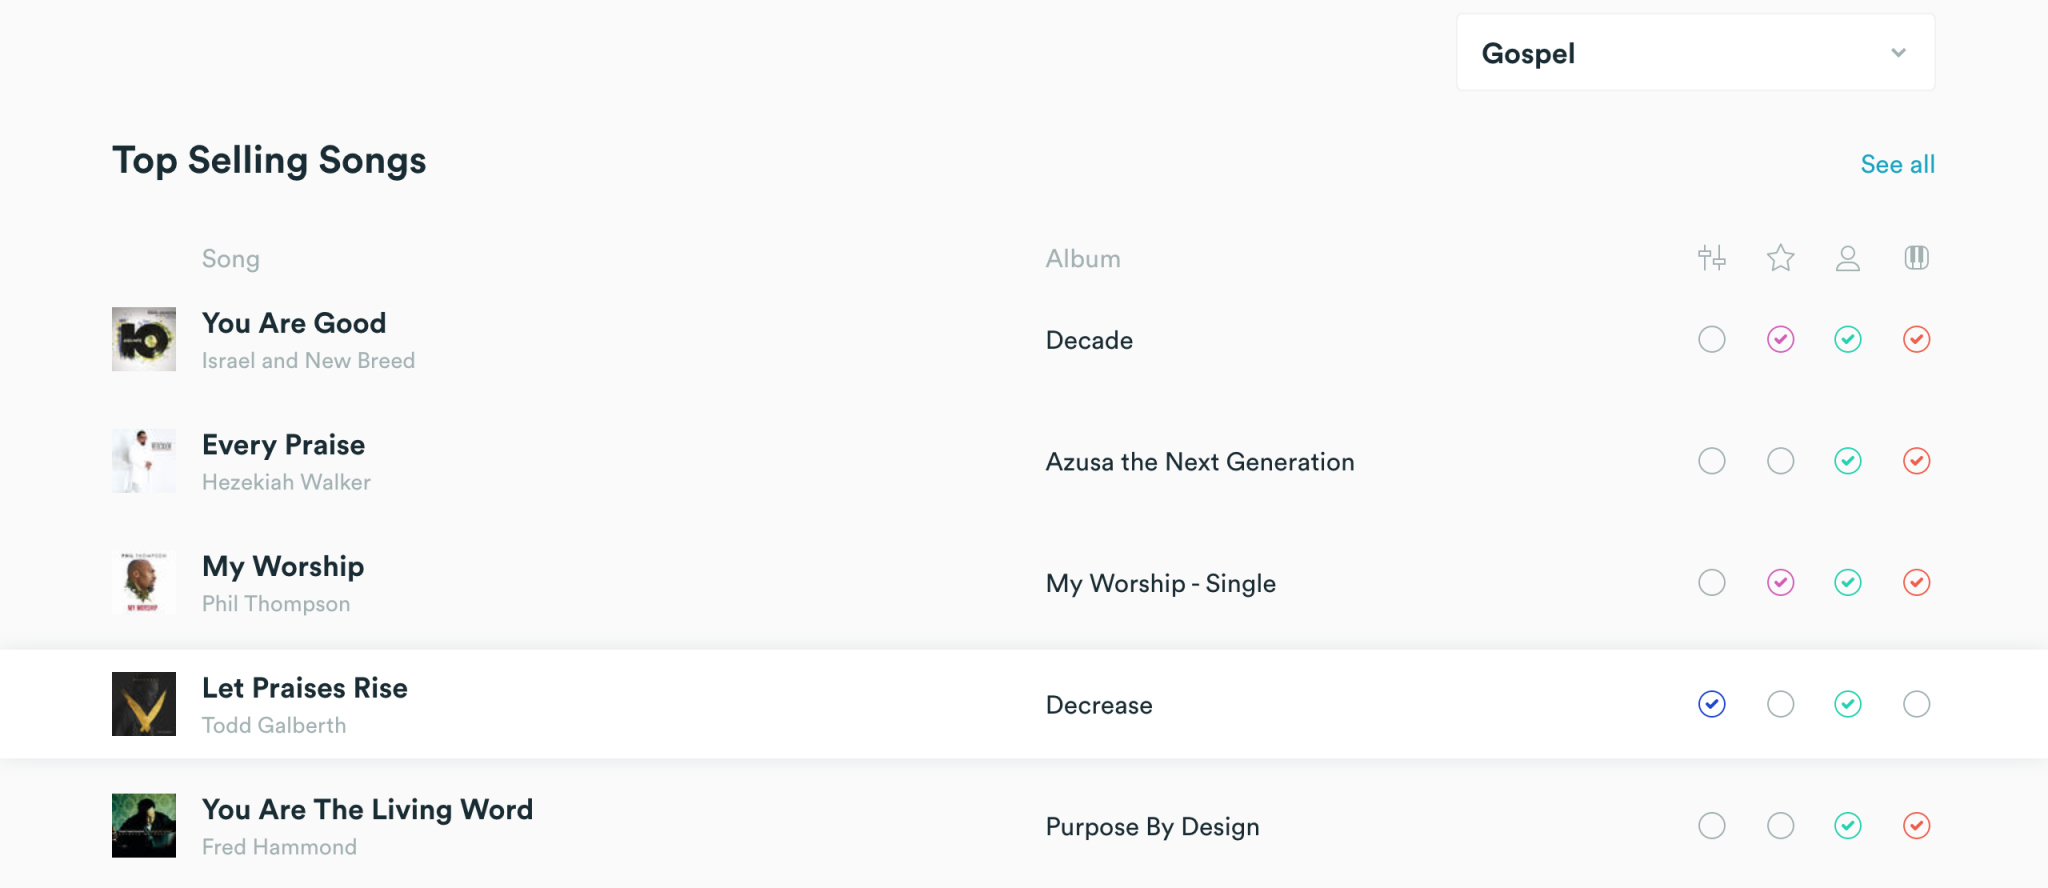Click the mixer sliders column header icon
The width and height of the screenshot is (2048, 888).
(1712, 258)
